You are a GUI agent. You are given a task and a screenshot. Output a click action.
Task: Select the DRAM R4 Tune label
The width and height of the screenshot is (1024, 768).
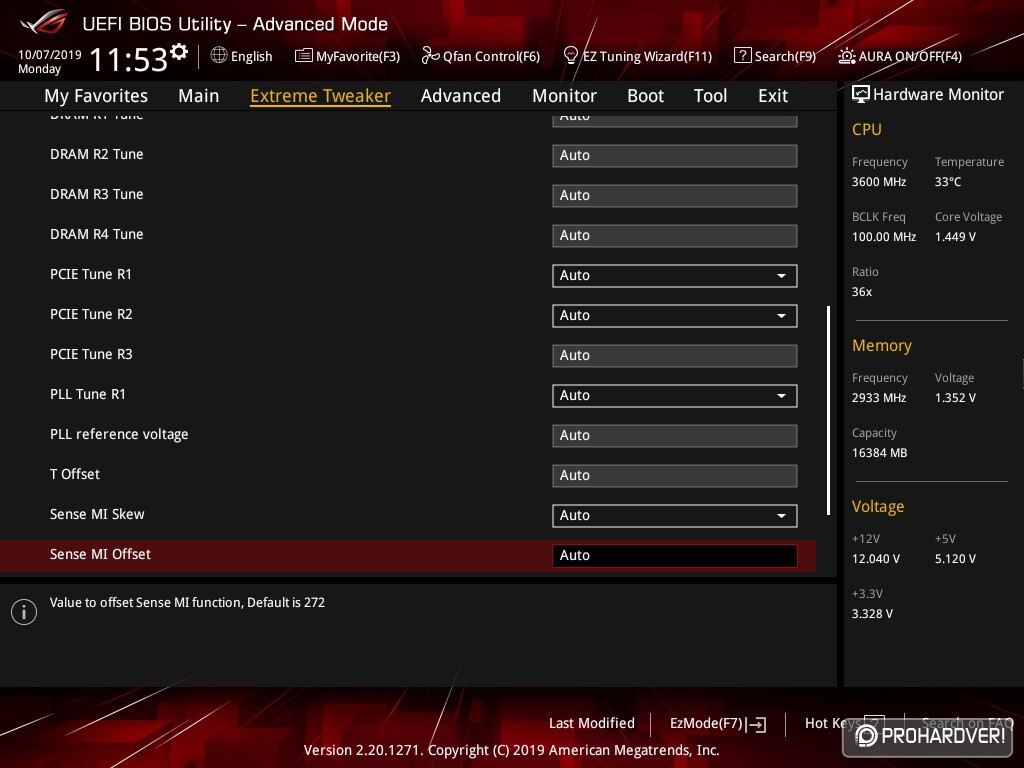[x=97, y=234]
